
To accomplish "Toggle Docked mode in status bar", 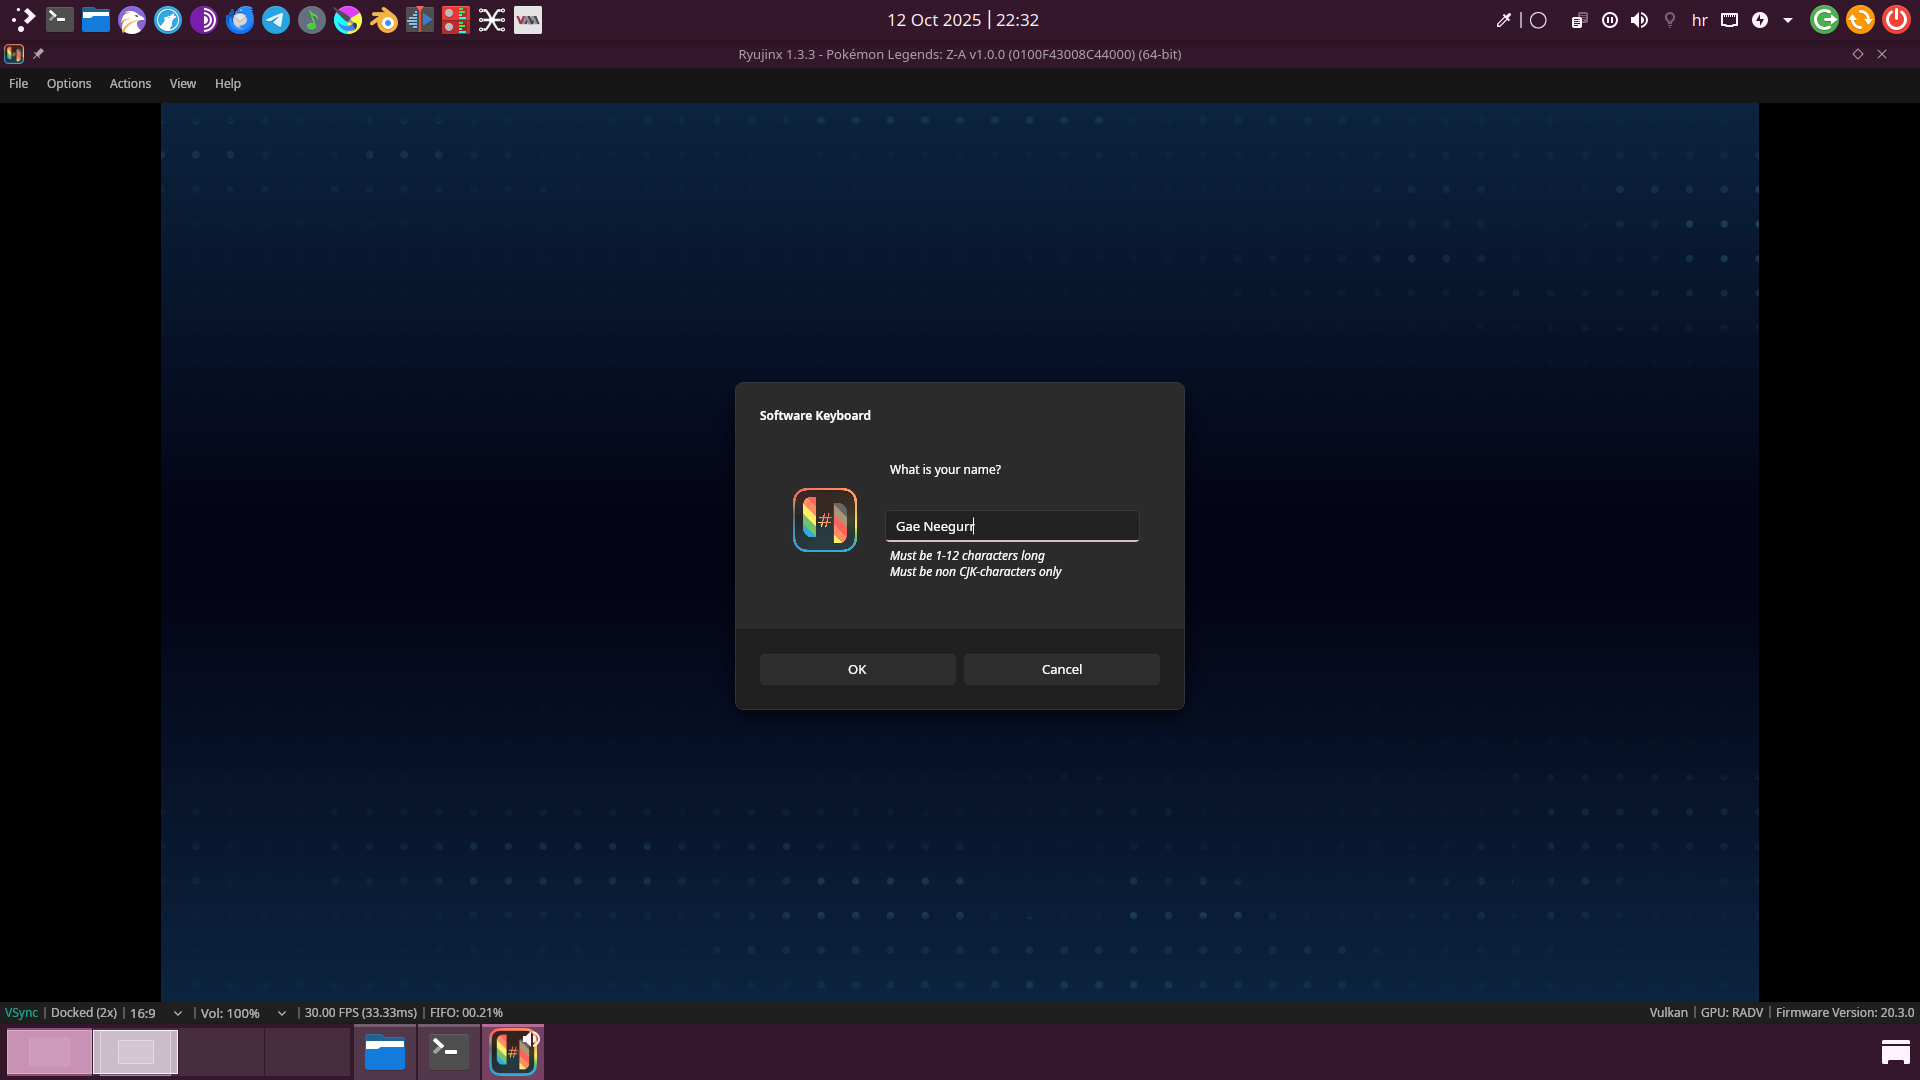I will point(84,1013).
